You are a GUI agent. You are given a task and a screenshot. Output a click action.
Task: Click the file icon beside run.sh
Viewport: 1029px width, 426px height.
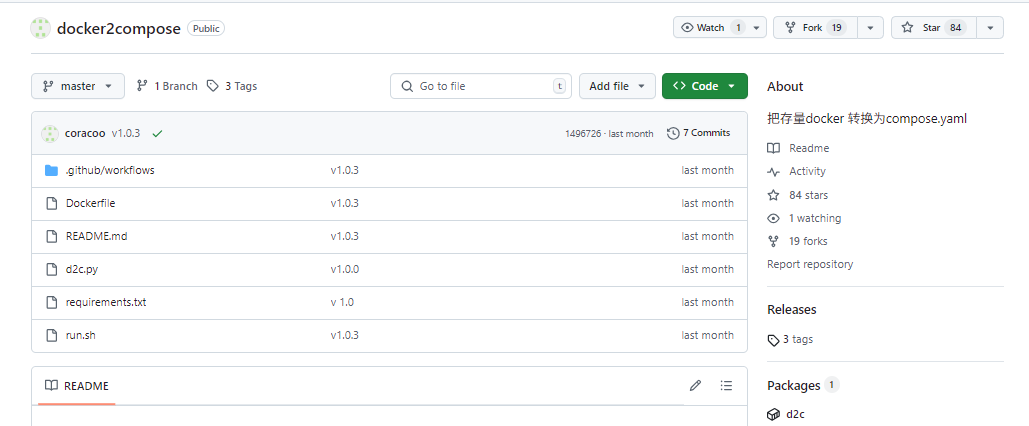(52, 335)
